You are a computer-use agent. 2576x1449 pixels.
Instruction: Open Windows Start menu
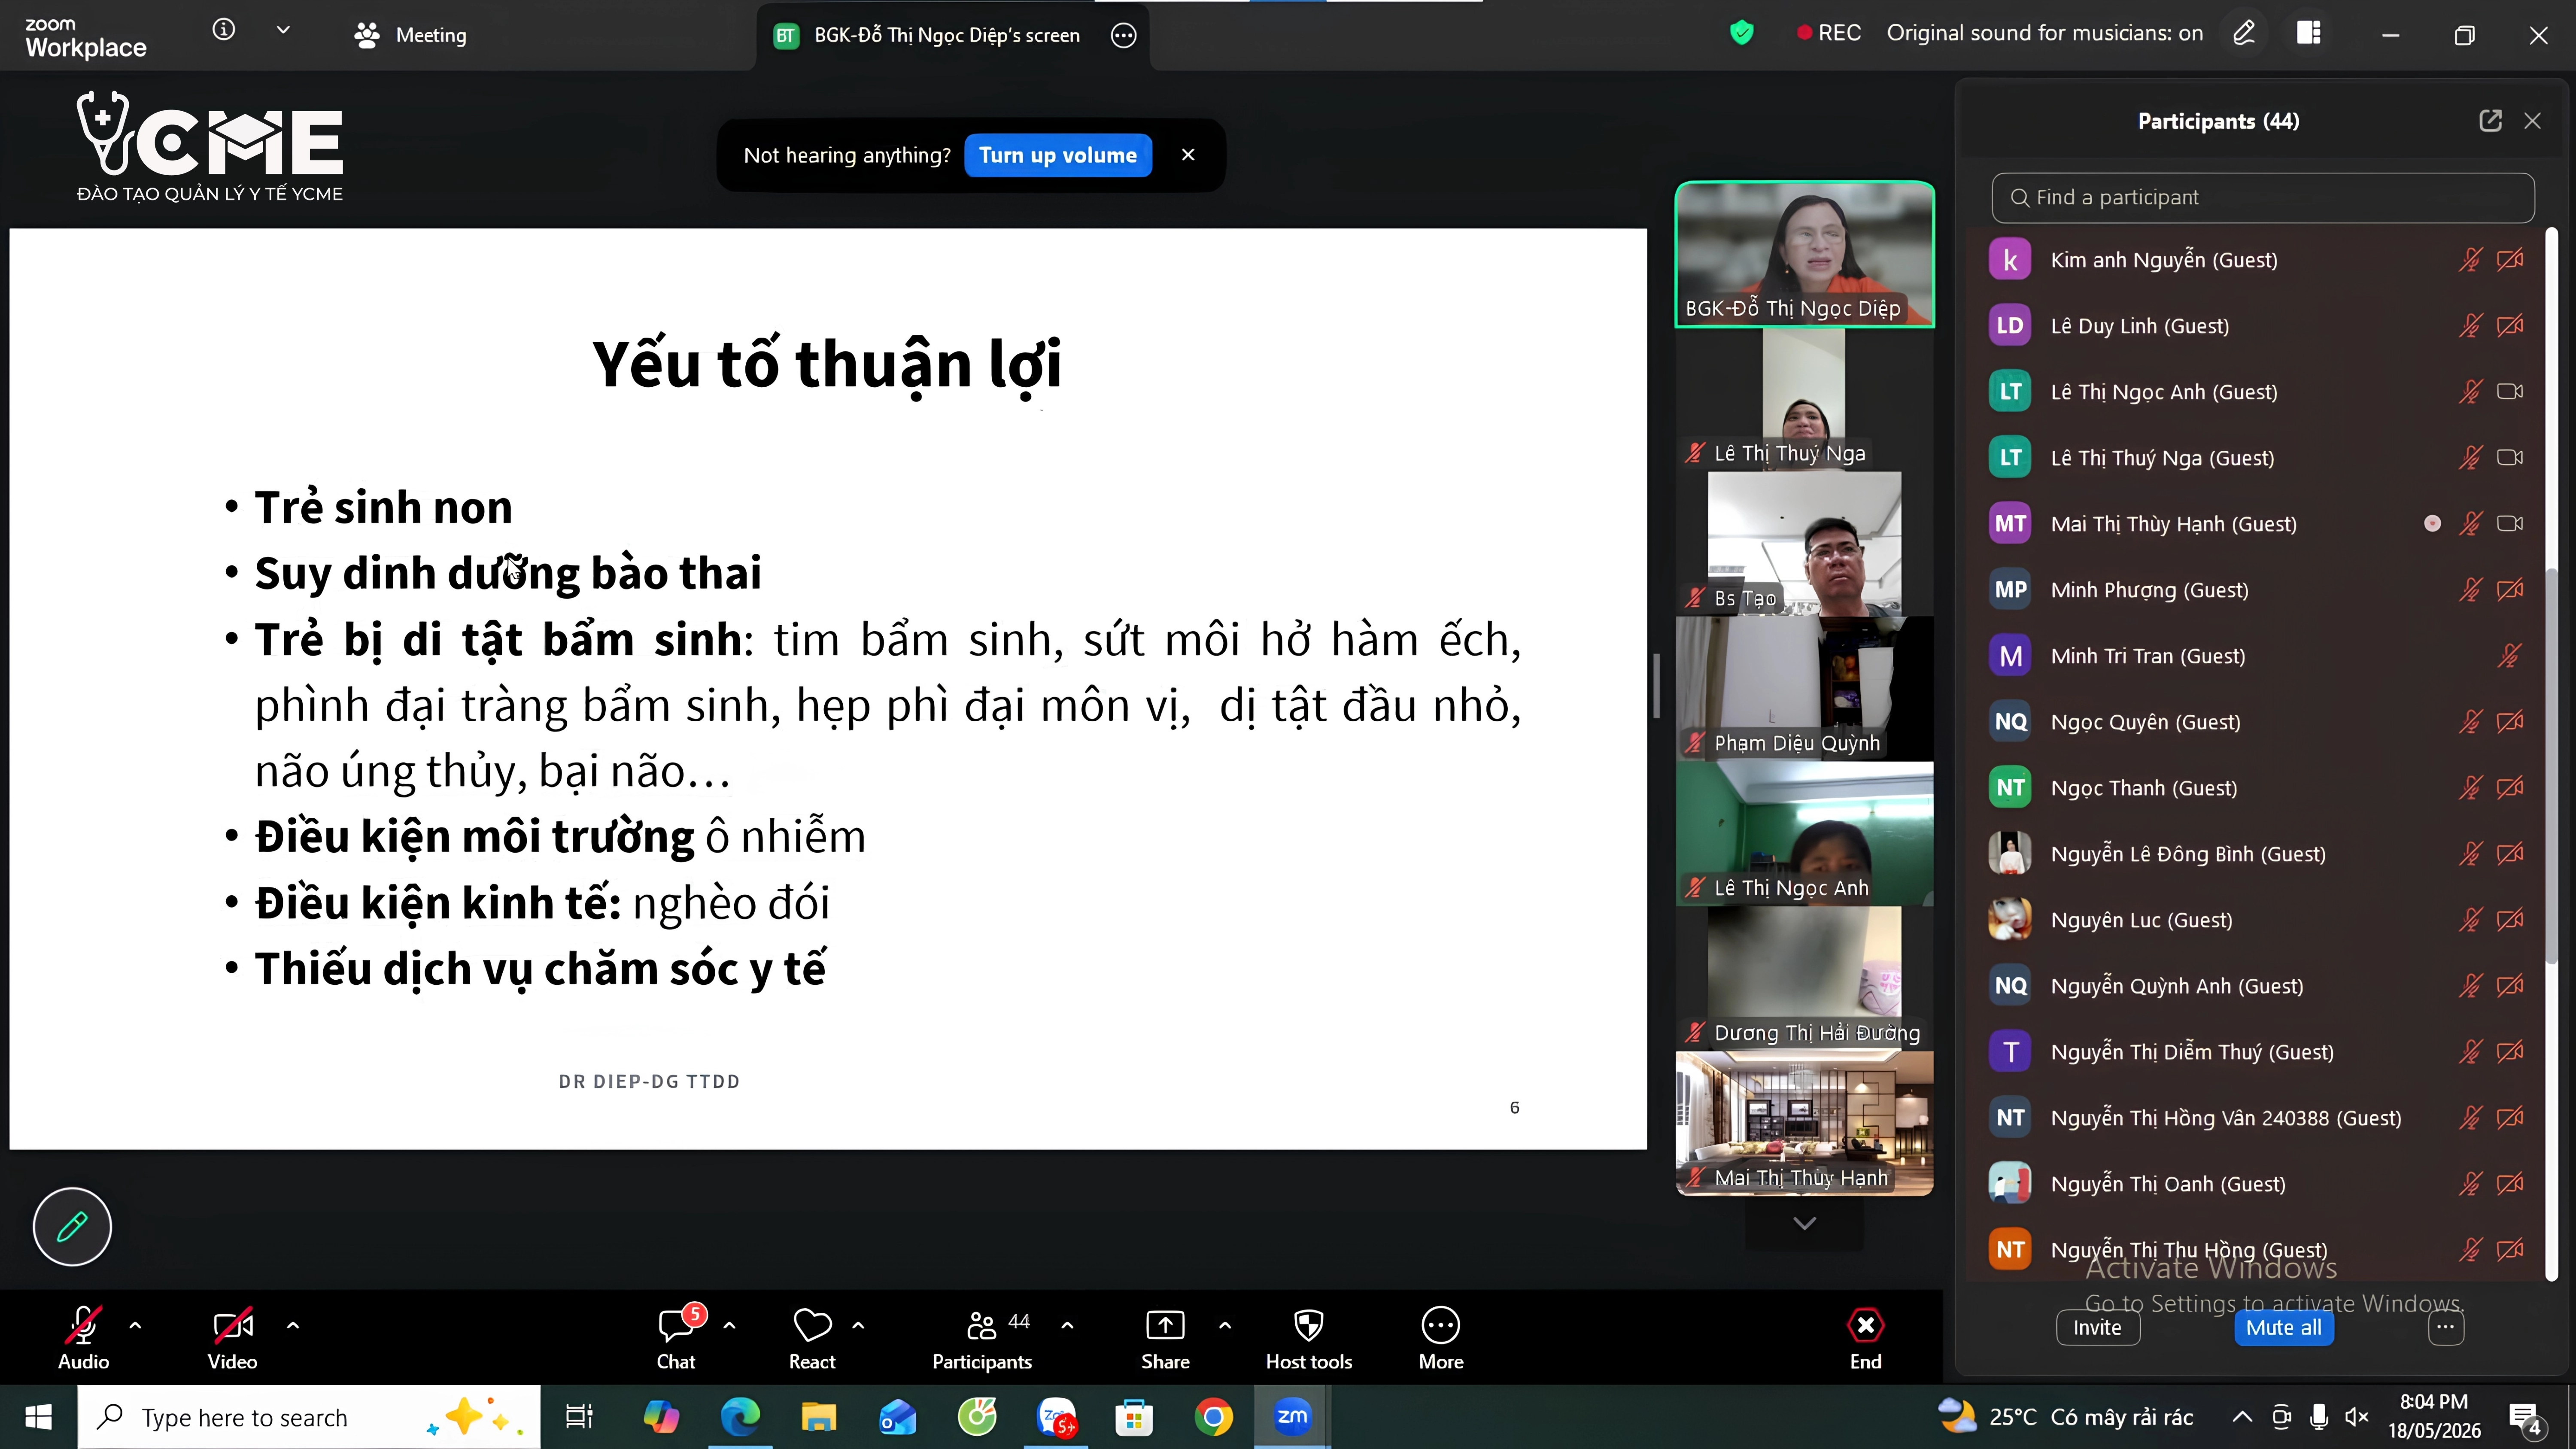point(38,1417)
